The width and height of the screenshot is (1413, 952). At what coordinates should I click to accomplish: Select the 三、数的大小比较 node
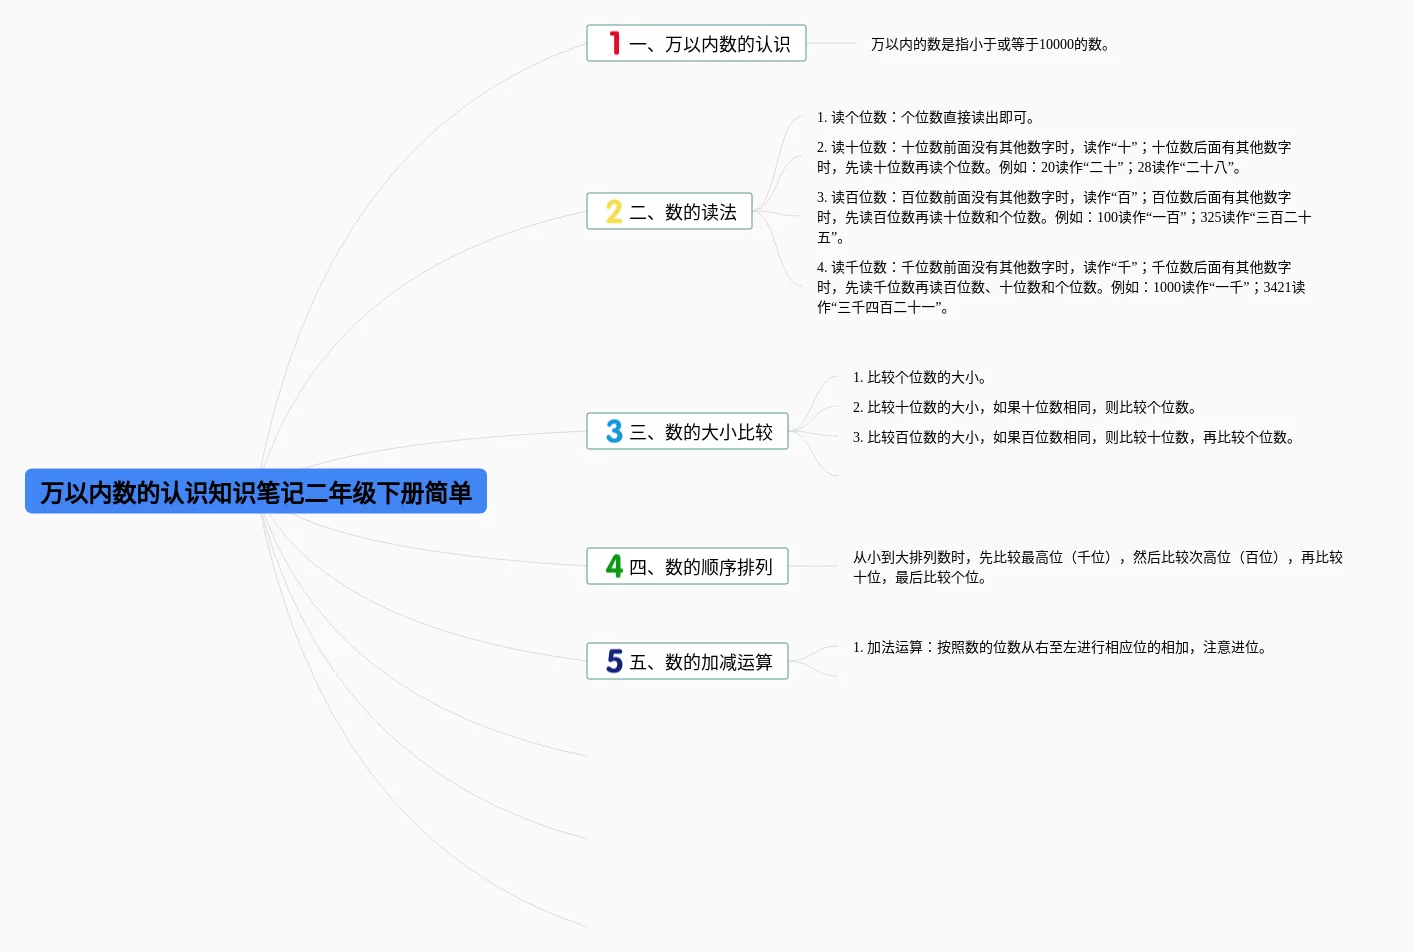coord(700,432)
